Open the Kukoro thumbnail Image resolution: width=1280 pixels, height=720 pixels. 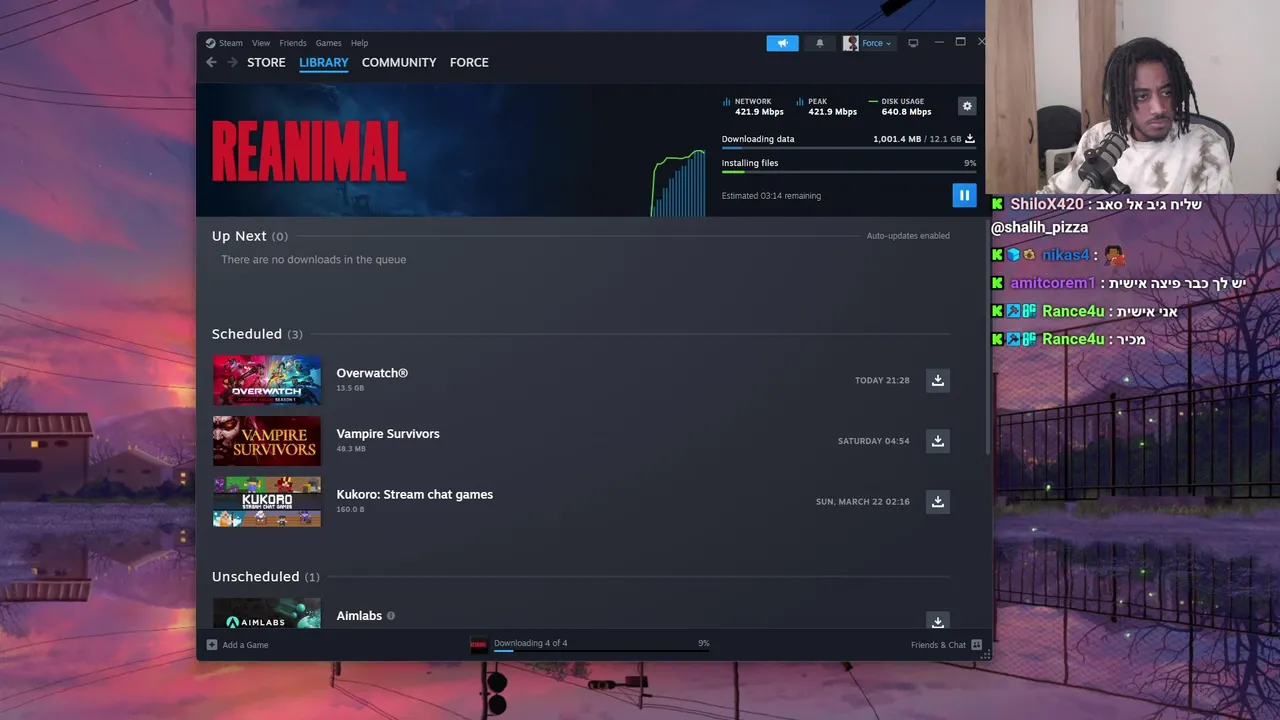click(x=267, y=502)
